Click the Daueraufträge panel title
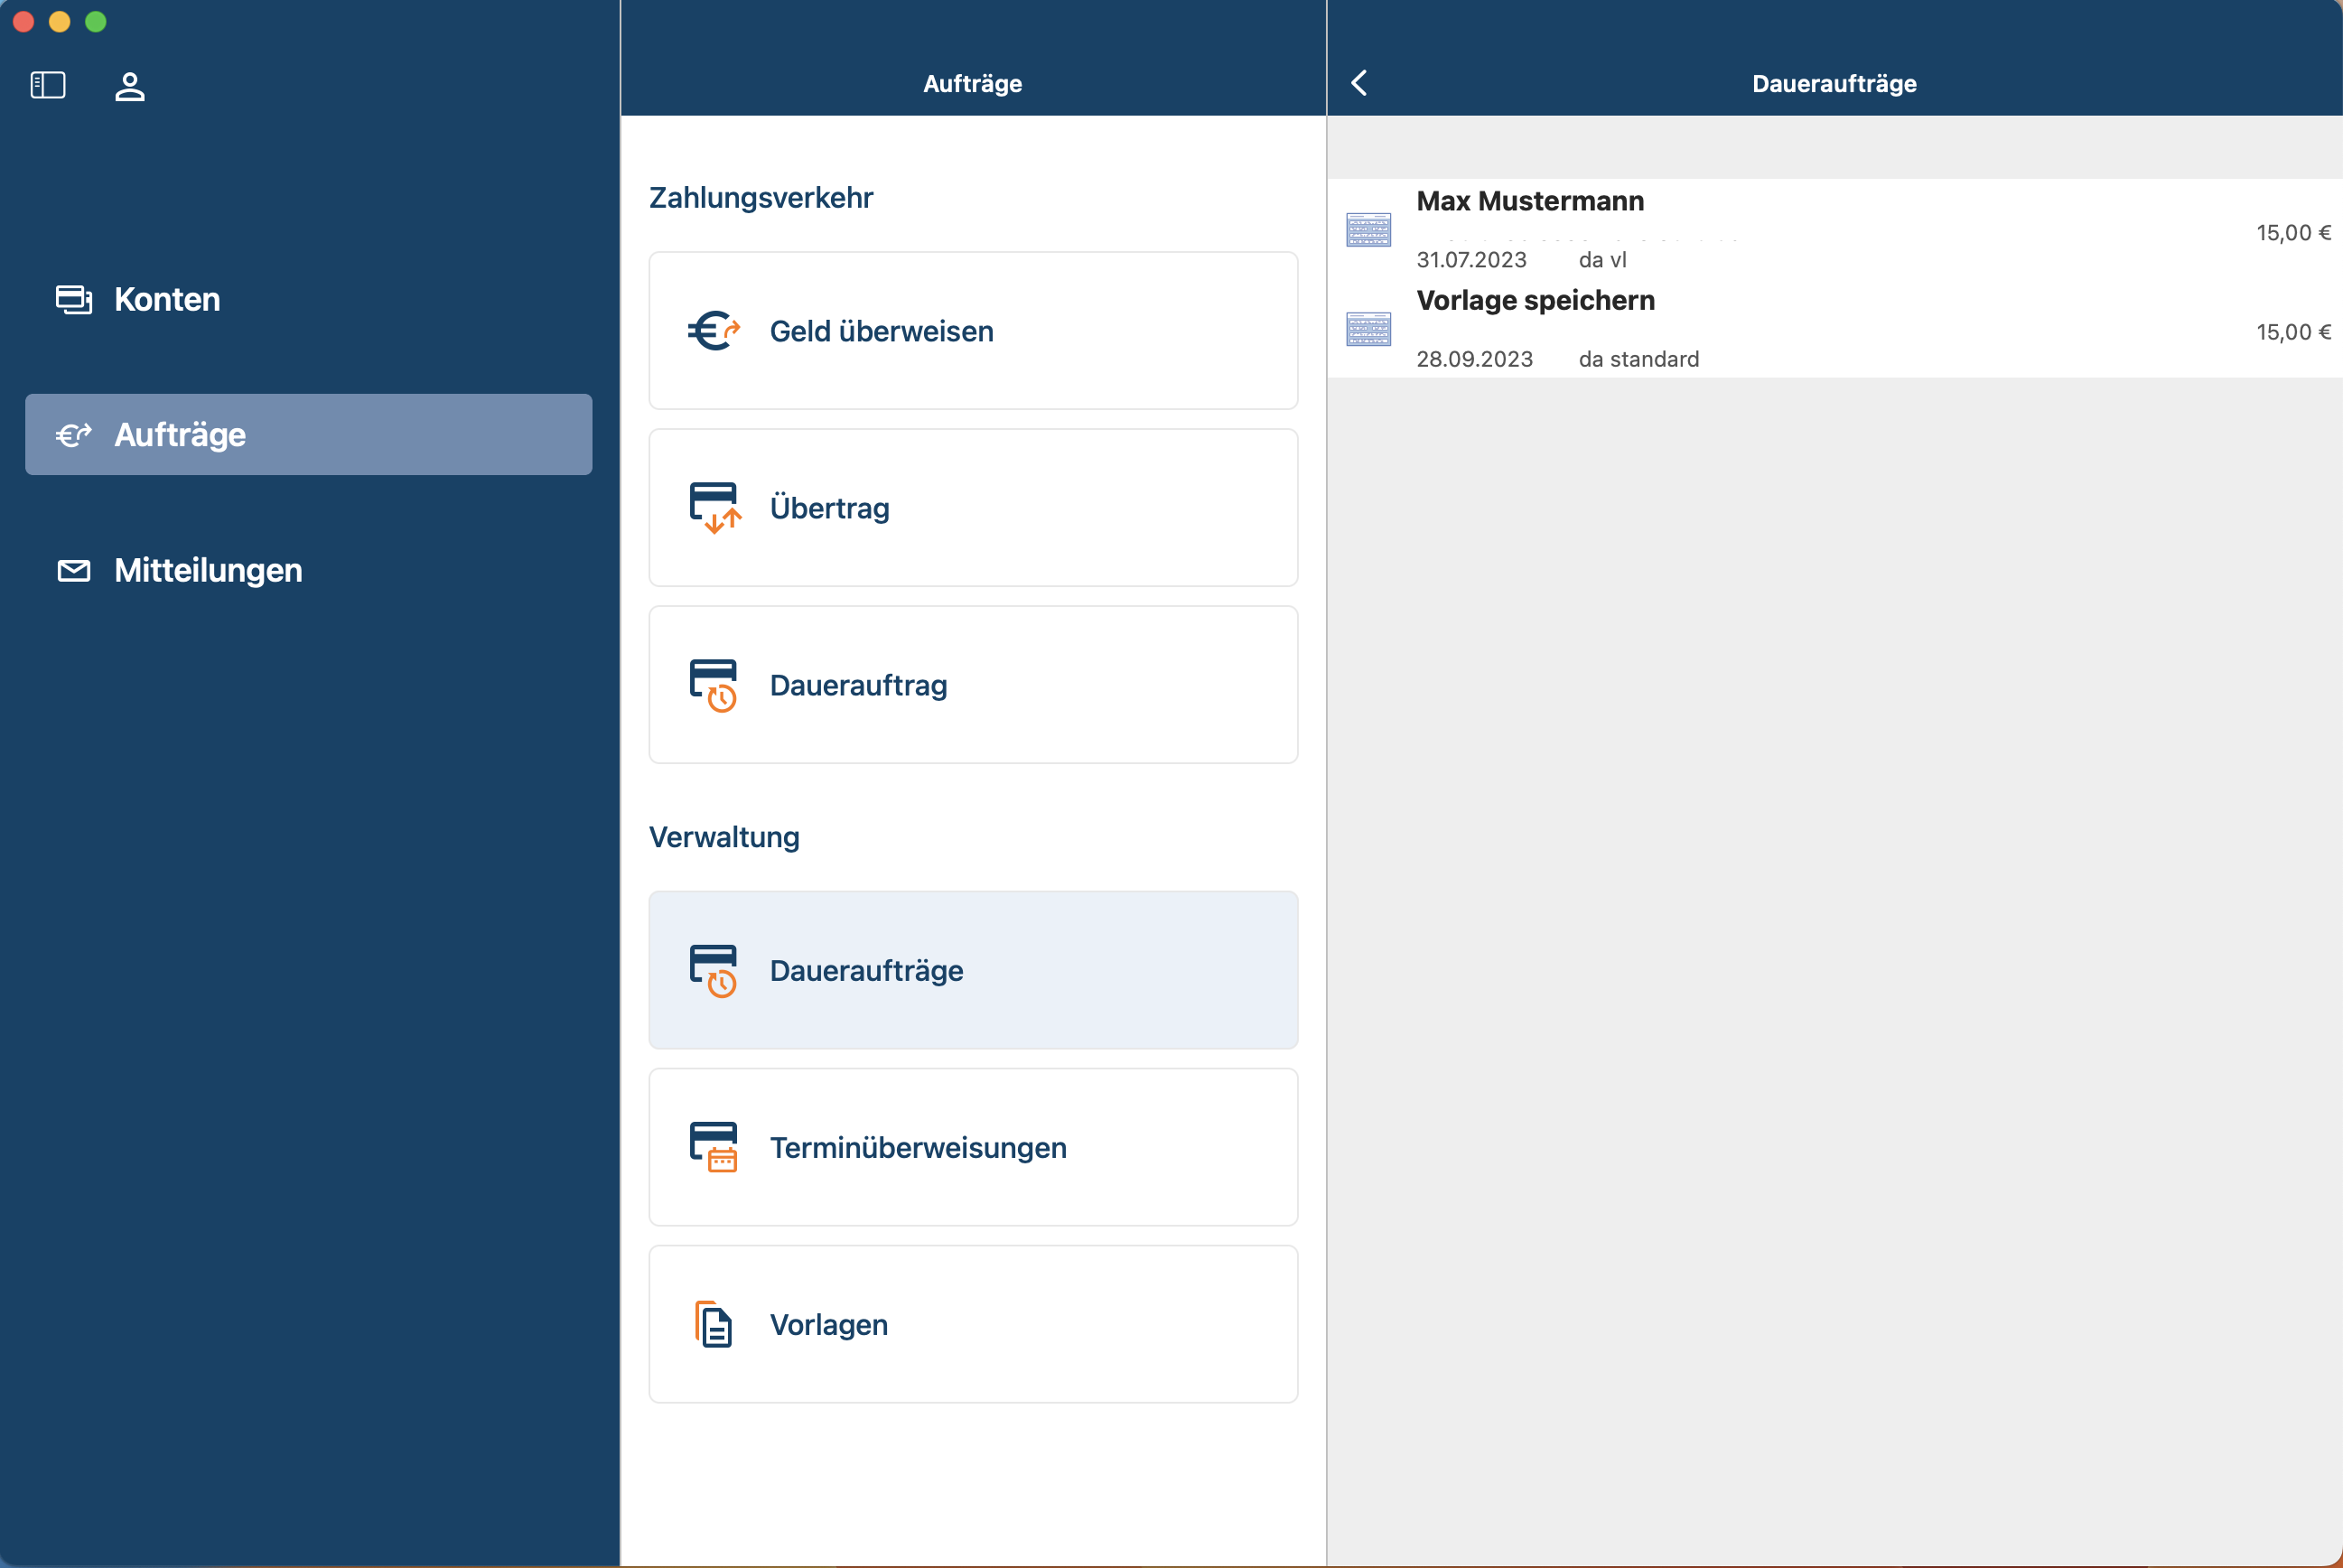This screenshot has width=2343, height=1568. [x=1834, y=84]
